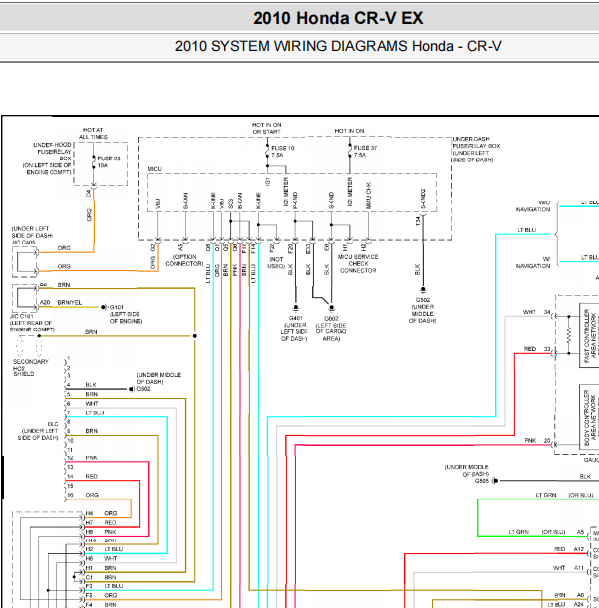This screenshot has height=608, width=599.
Task: Click the 'DLC' under left side of dash label
Action: (53, 424)
